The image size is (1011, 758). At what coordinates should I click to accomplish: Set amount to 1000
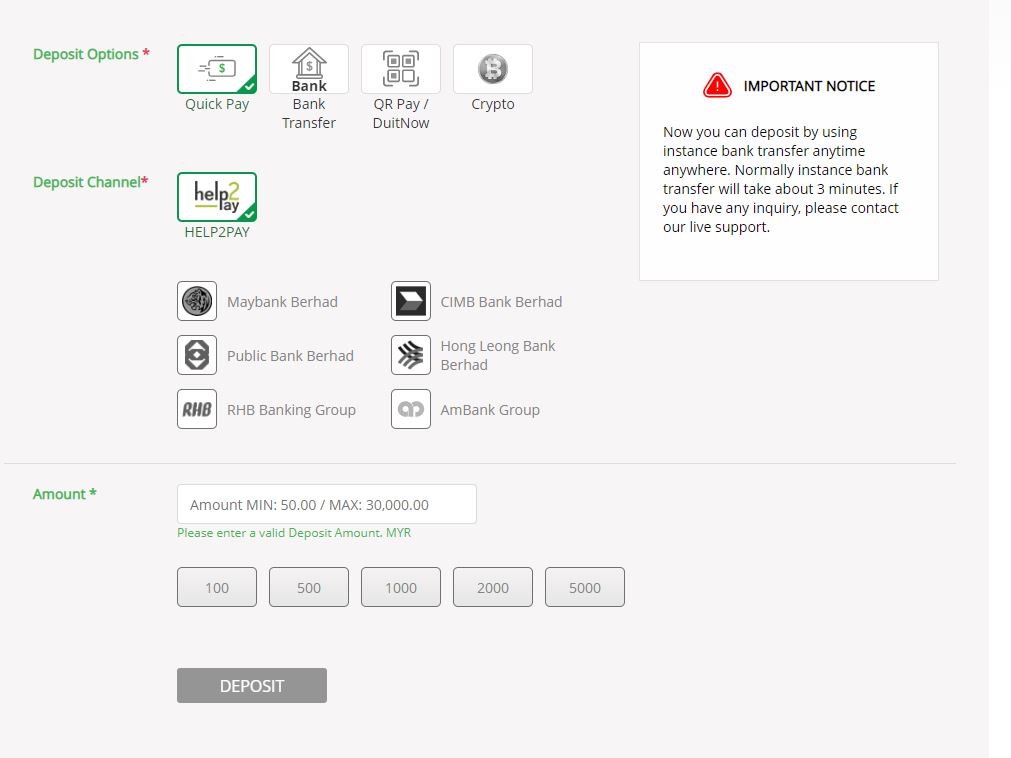coord(401,587)
